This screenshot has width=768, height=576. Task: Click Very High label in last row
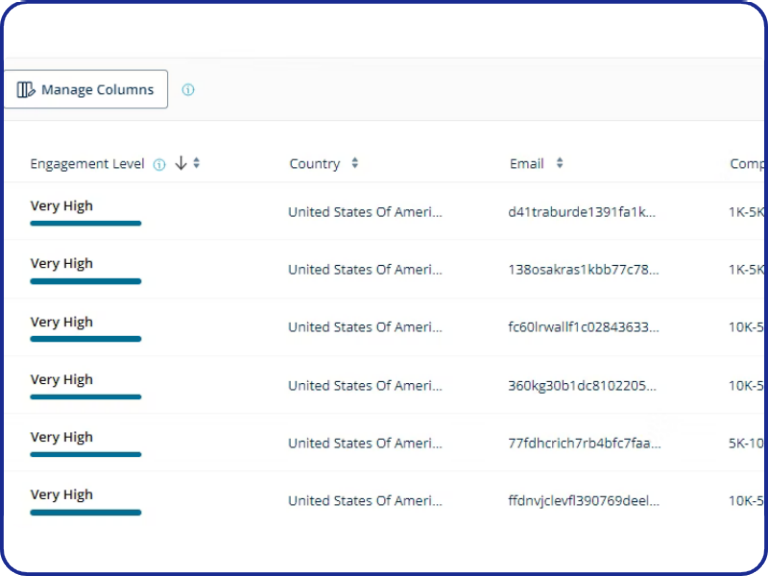61,495
